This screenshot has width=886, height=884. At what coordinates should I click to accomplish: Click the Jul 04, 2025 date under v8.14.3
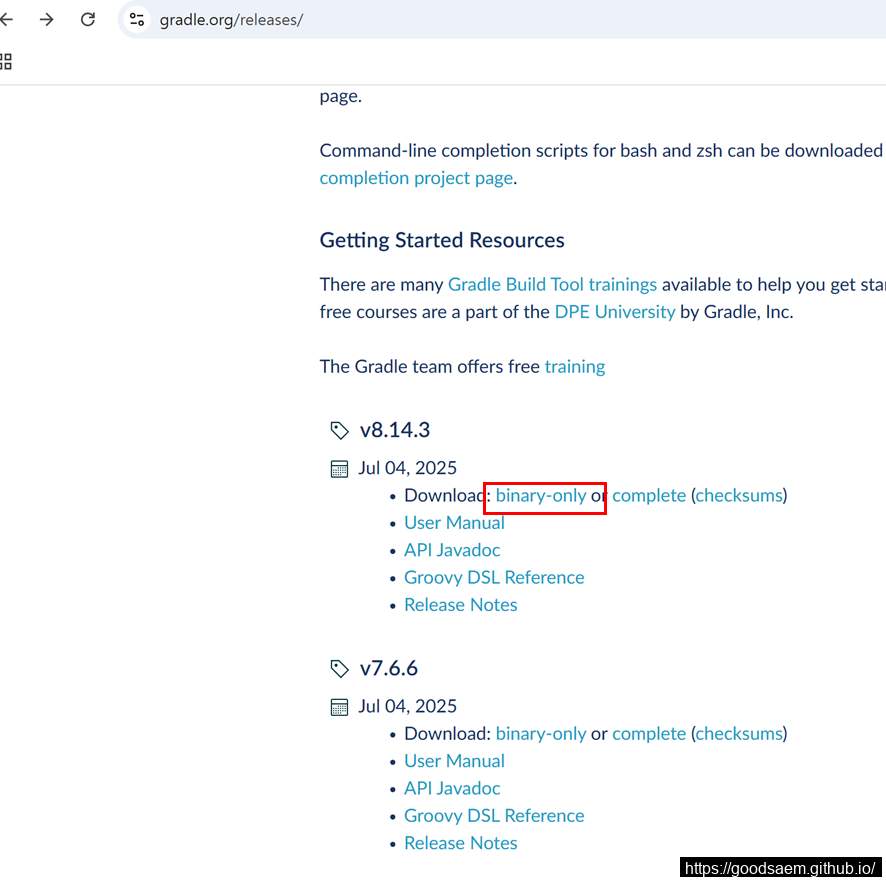[x=407, y=469]
